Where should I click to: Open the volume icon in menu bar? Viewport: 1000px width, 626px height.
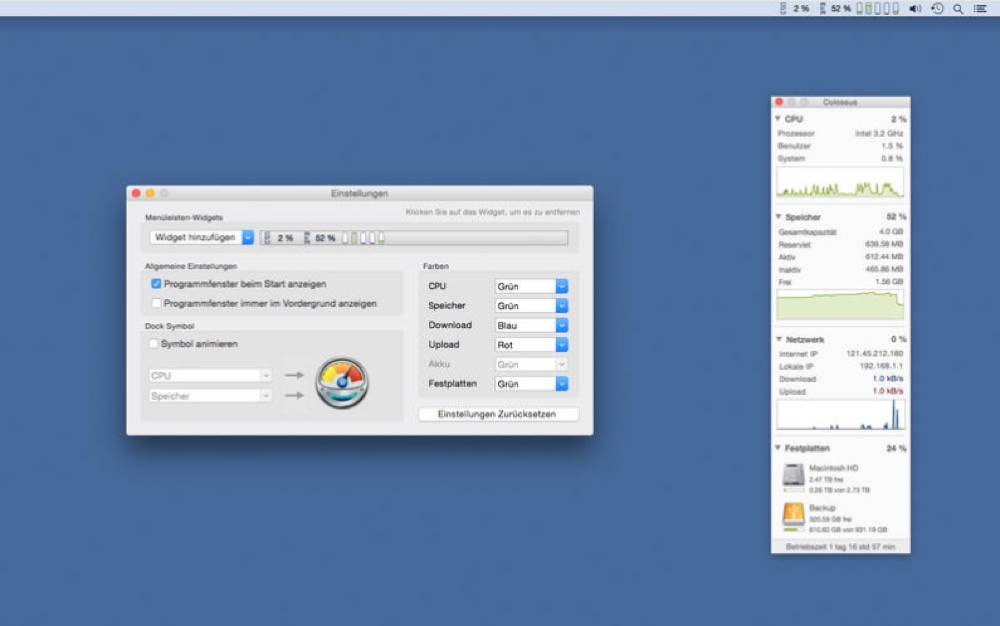pos(915,8)
